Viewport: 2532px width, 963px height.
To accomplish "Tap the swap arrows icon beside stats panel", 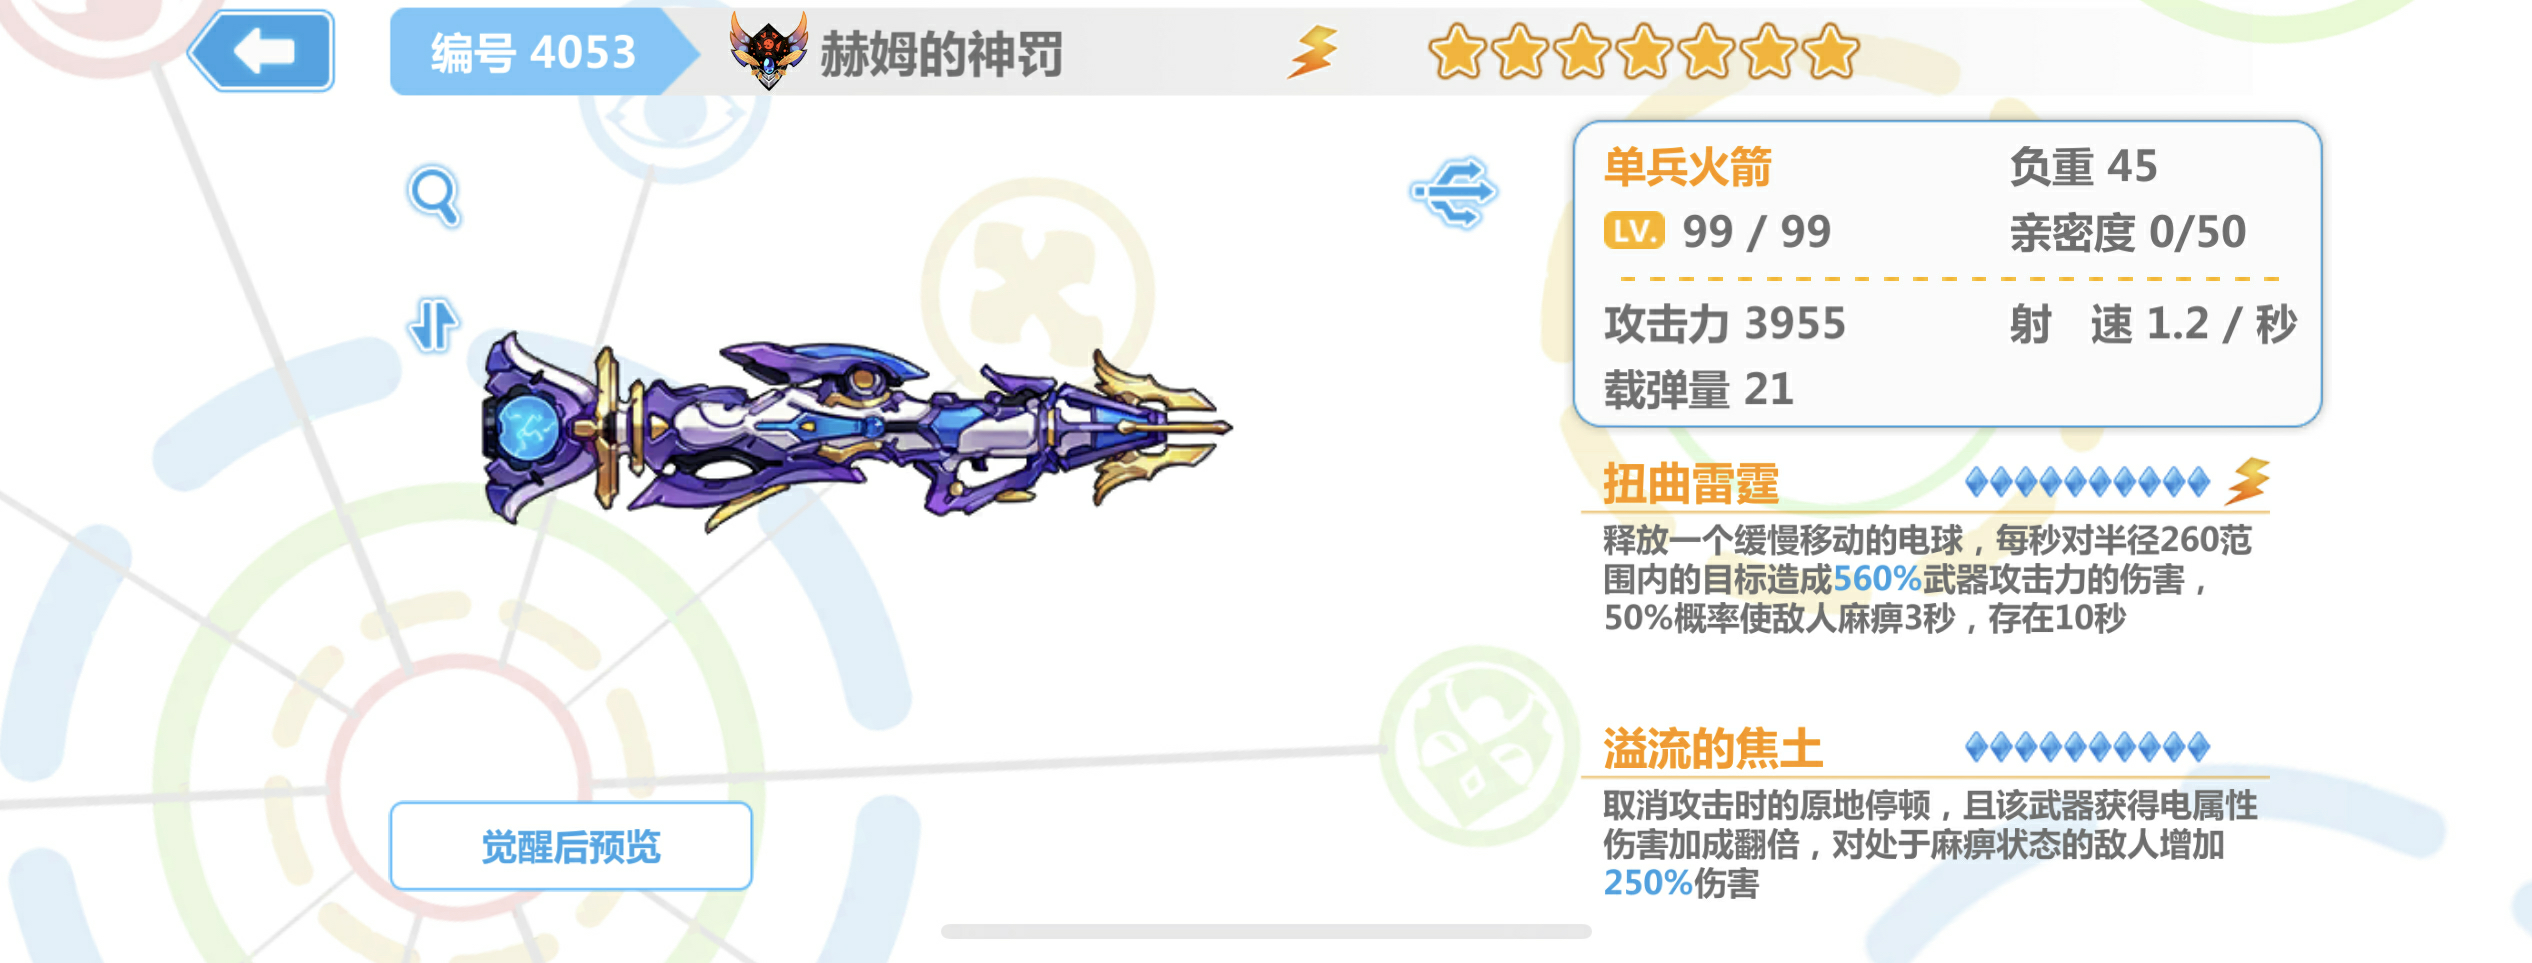I will click(x=1454, y=192).
